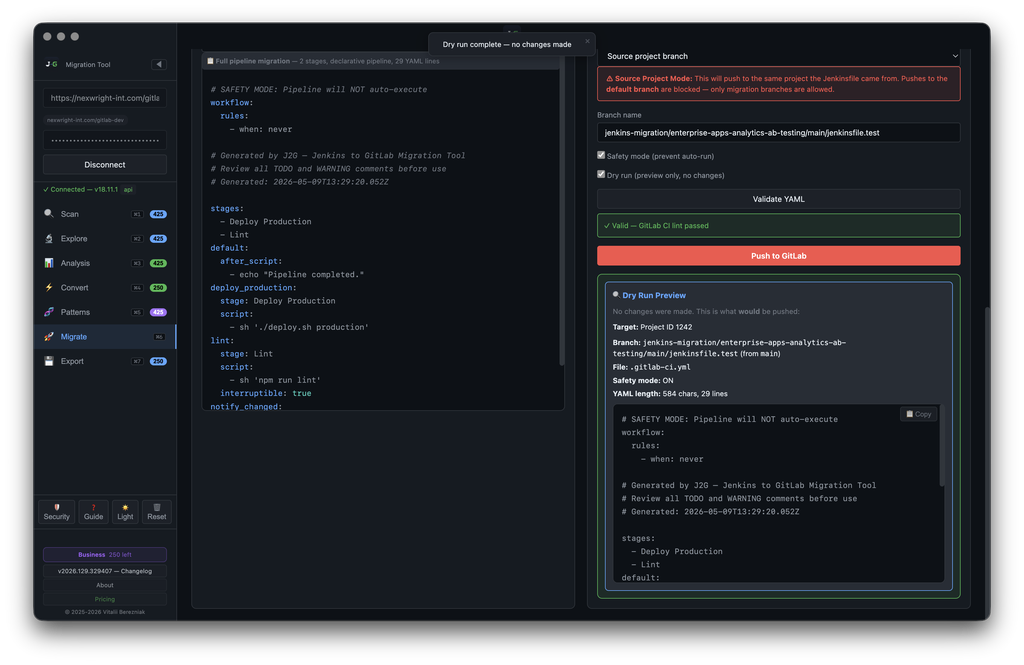
Task: Click the Analysis bar chart icon
Action: point(48,263)
